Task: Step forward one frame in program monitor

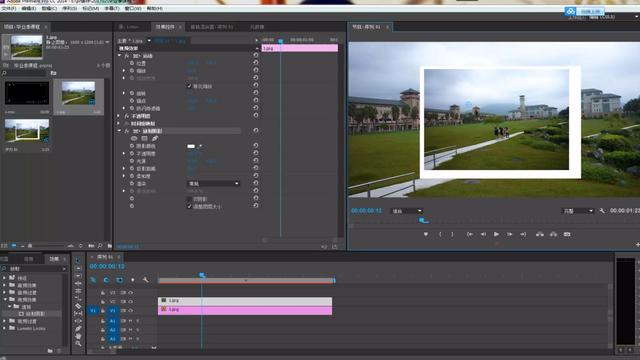Action: tap(510, 234)
